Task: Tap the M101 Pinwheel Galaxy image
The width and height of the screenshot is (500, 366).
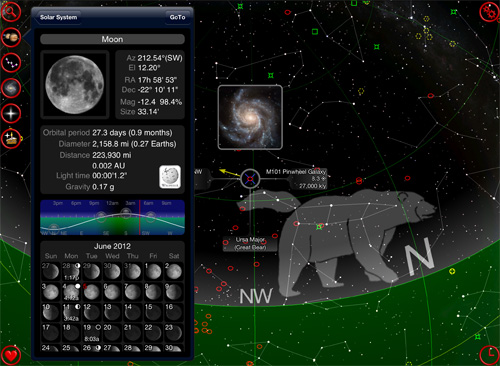Action: click(x=250, y=117)
